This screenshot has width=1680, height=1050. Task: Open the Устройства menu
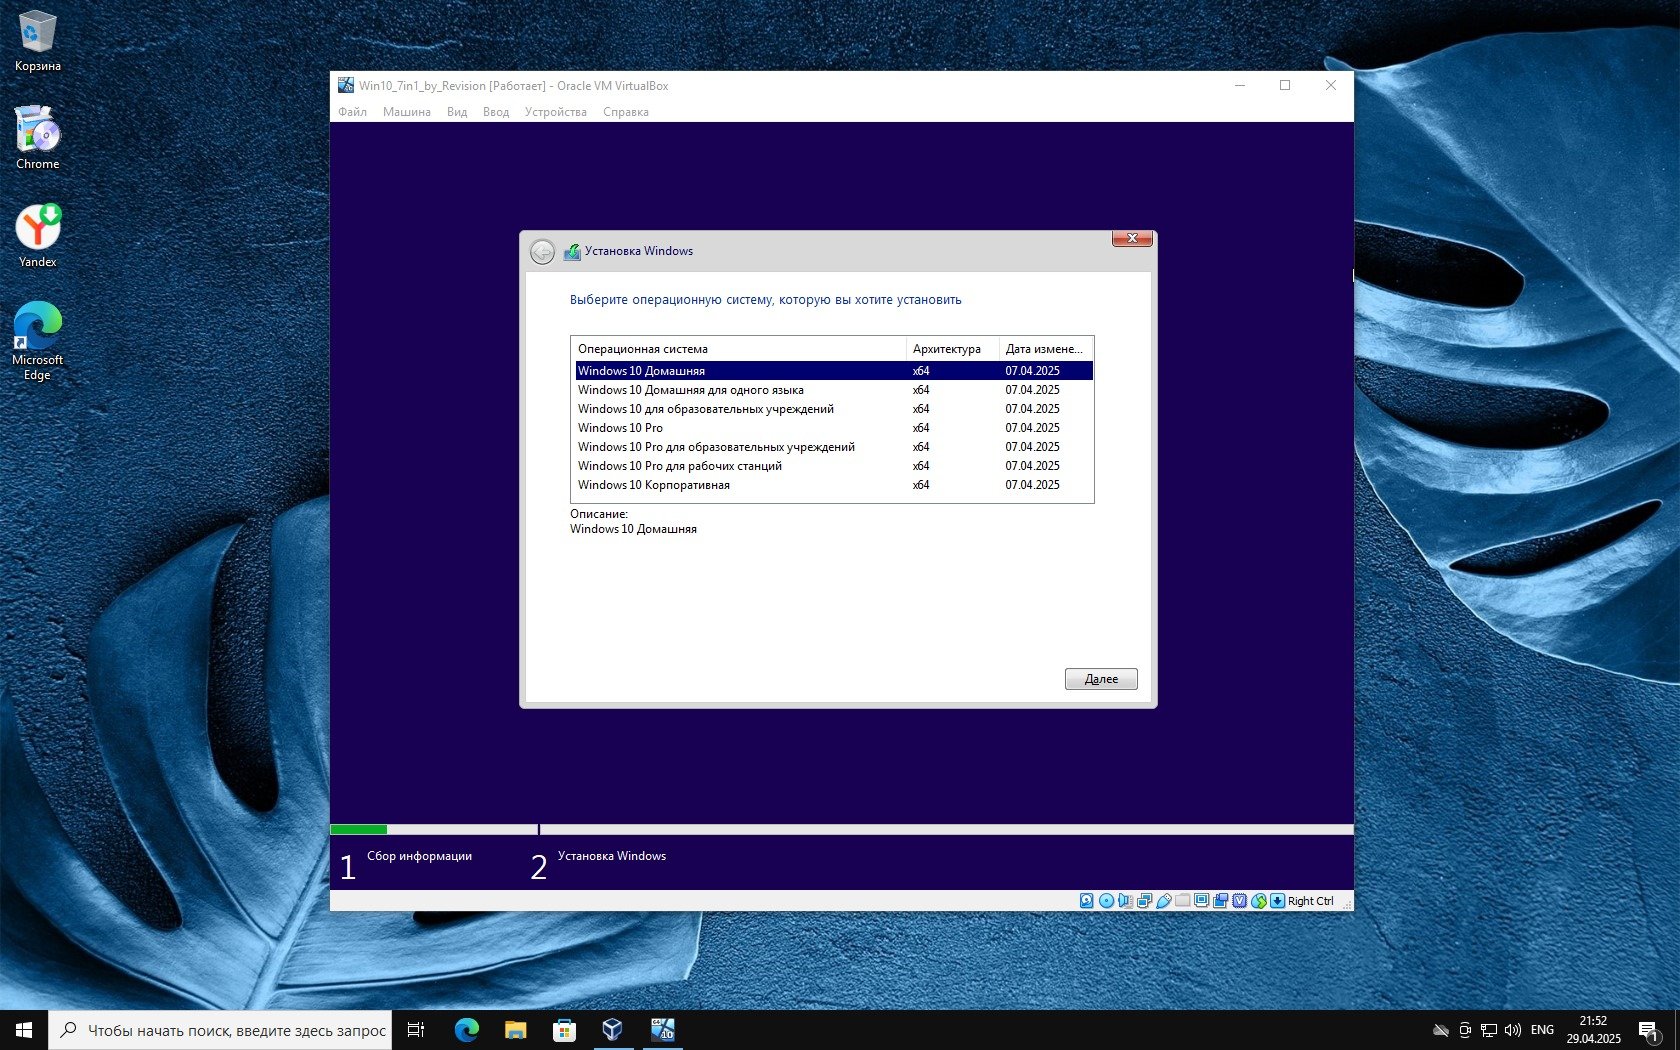click(x=555, y=112)
